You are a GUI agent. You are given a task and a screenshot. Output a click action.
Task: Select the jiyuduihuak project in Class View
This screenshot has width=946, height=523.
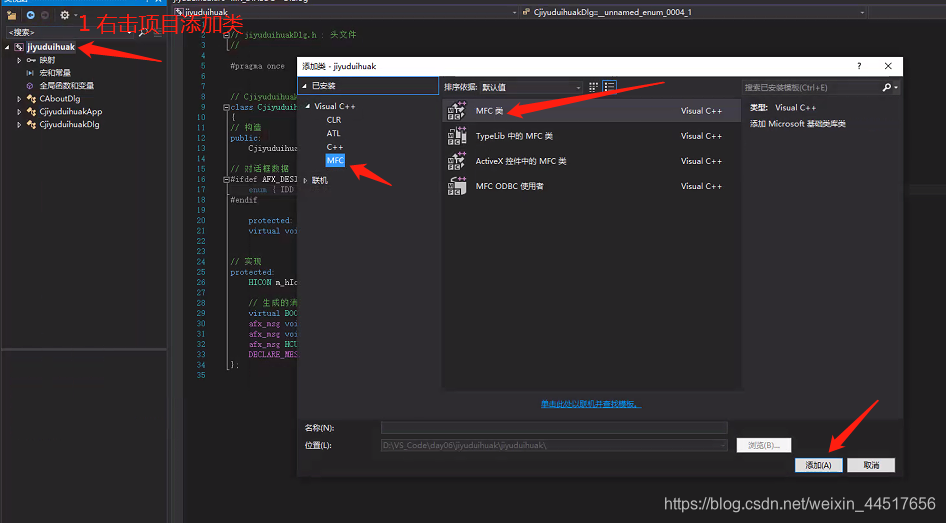[x=51, y=47]
